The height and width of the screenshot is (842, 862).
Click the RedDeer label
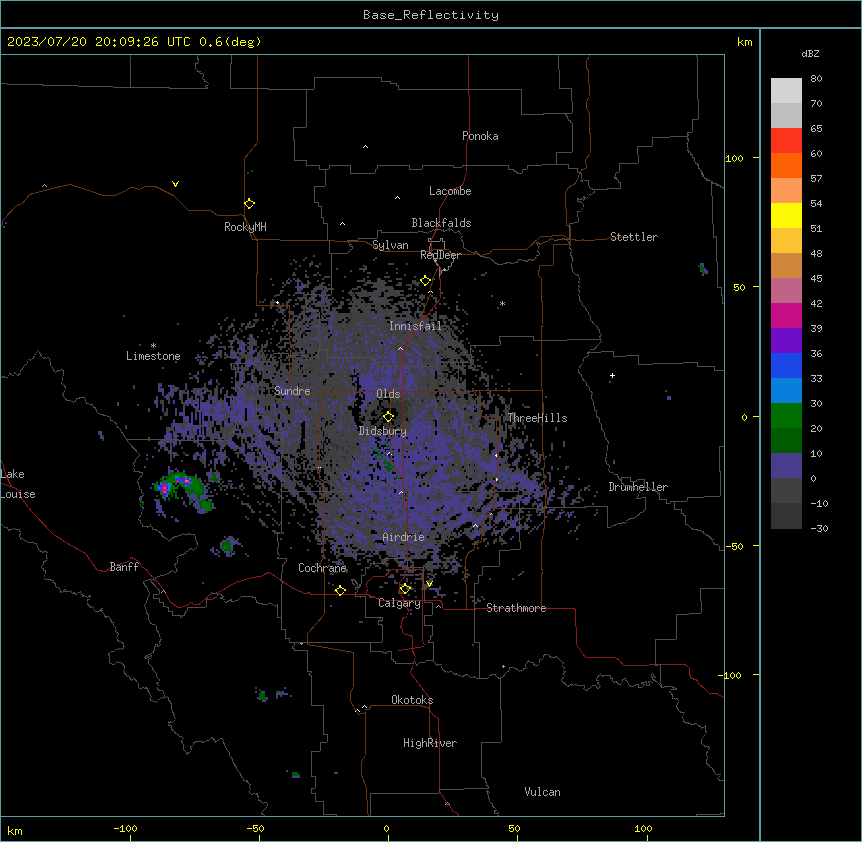440,255
